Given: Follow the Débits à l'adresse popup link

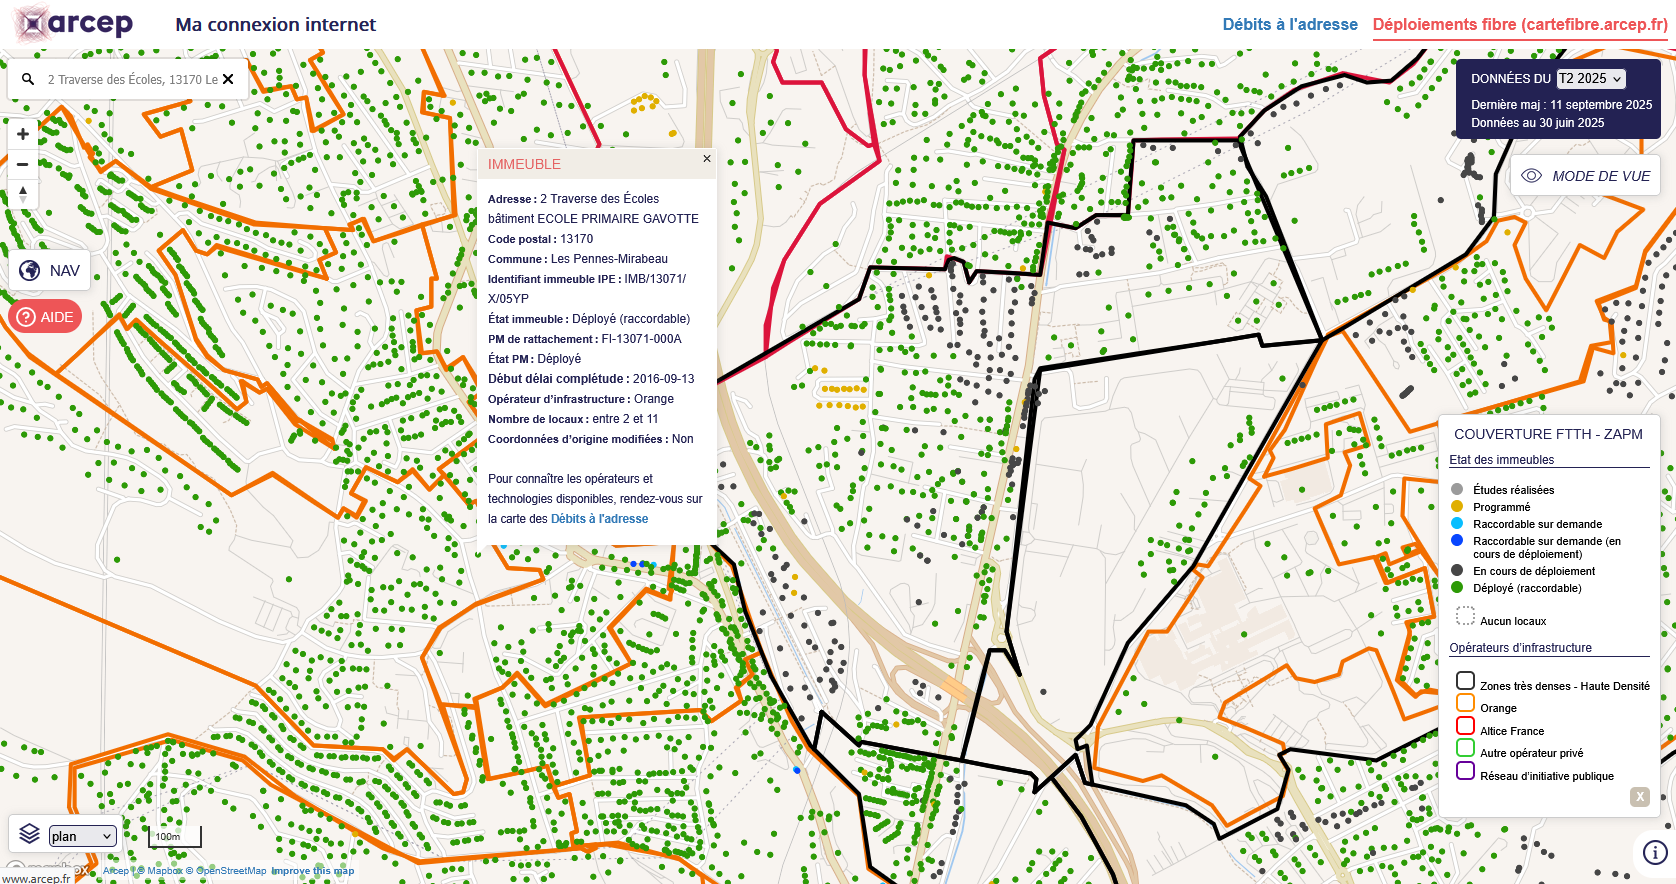Looking at the screenshot, I should pos(599,519).
